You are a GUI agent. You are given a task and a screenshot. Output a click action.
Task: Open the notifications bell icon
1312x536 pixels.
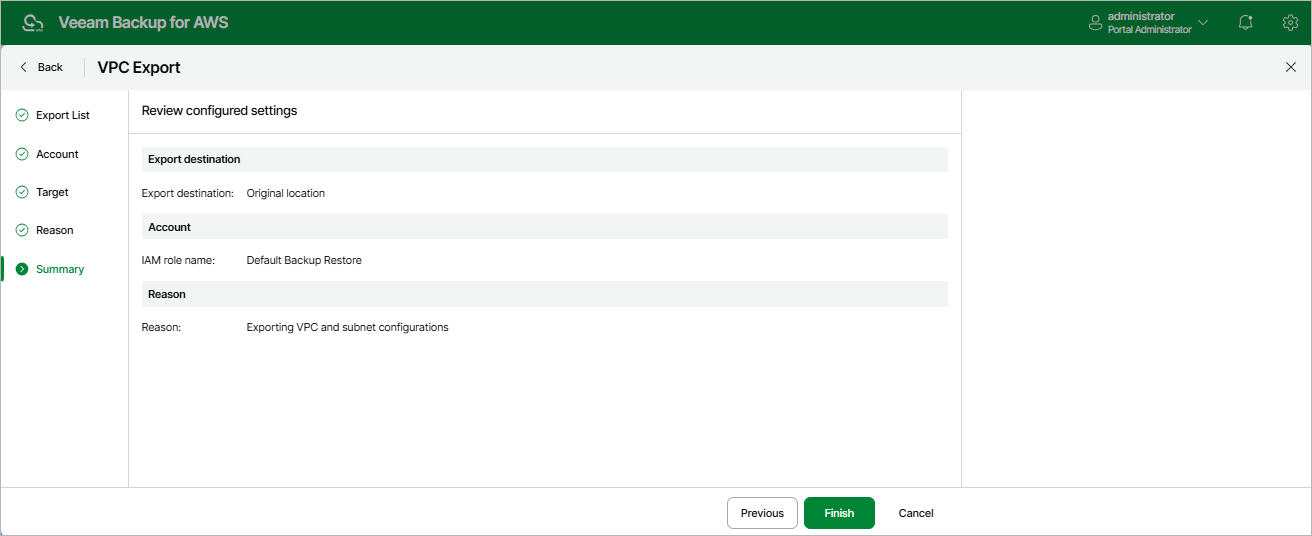[1246, 22]
